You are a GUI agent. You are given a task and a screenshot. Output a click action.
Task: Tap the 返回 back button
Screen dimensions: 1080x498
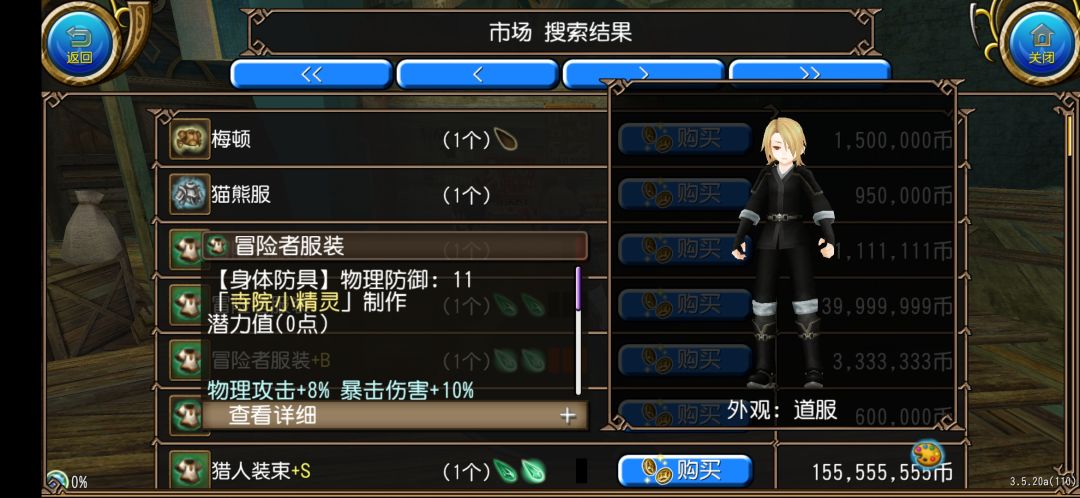pyautogui.click(x=79, y=43)
